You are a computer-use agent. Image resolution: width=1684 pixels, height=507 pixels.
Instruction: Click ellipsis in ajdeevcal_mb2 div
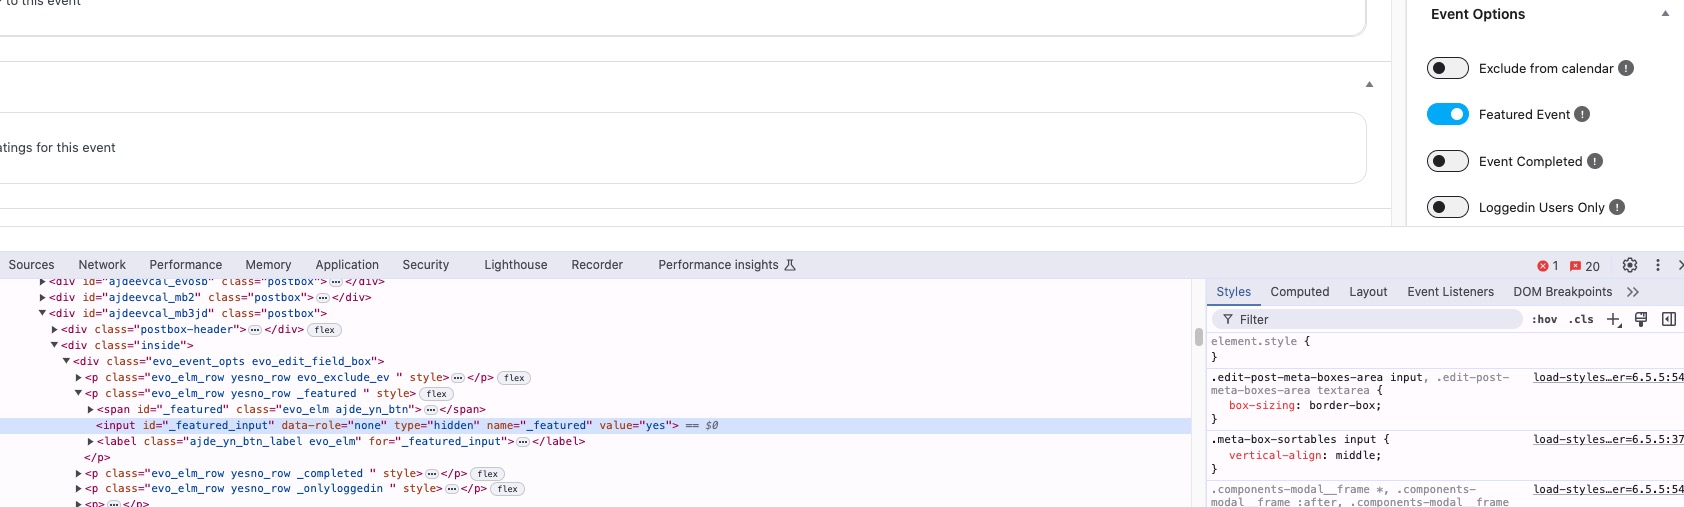pos(323,298)
